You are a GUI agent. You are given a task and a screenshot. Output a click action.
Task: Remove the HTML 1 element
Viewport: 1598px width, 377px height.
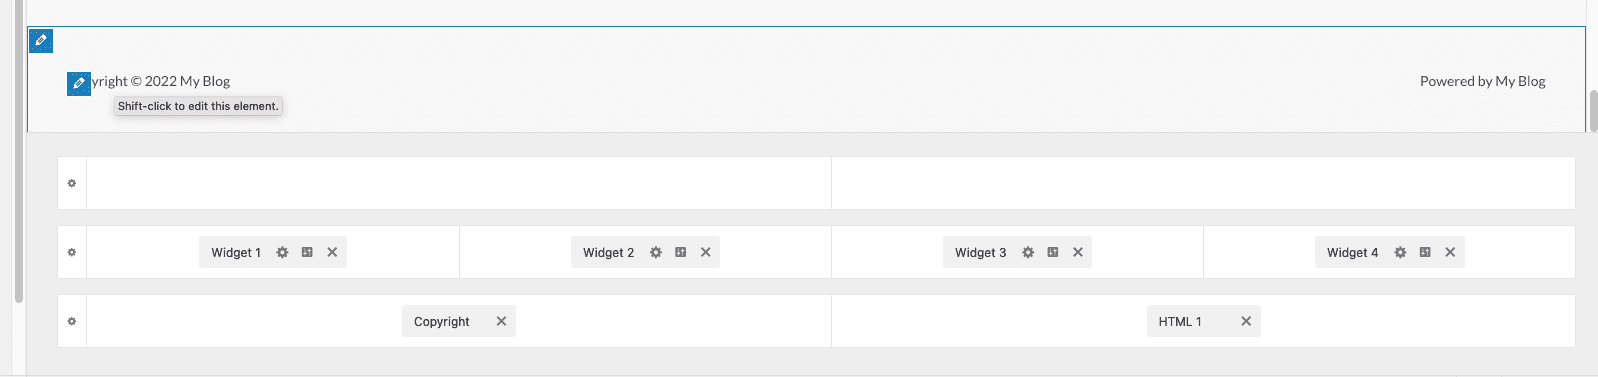click(1246, 321)
